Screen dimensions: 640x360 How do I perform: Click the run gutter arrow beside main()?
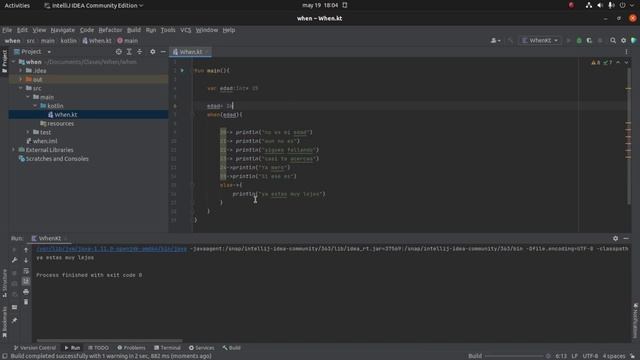coord(182,70)
